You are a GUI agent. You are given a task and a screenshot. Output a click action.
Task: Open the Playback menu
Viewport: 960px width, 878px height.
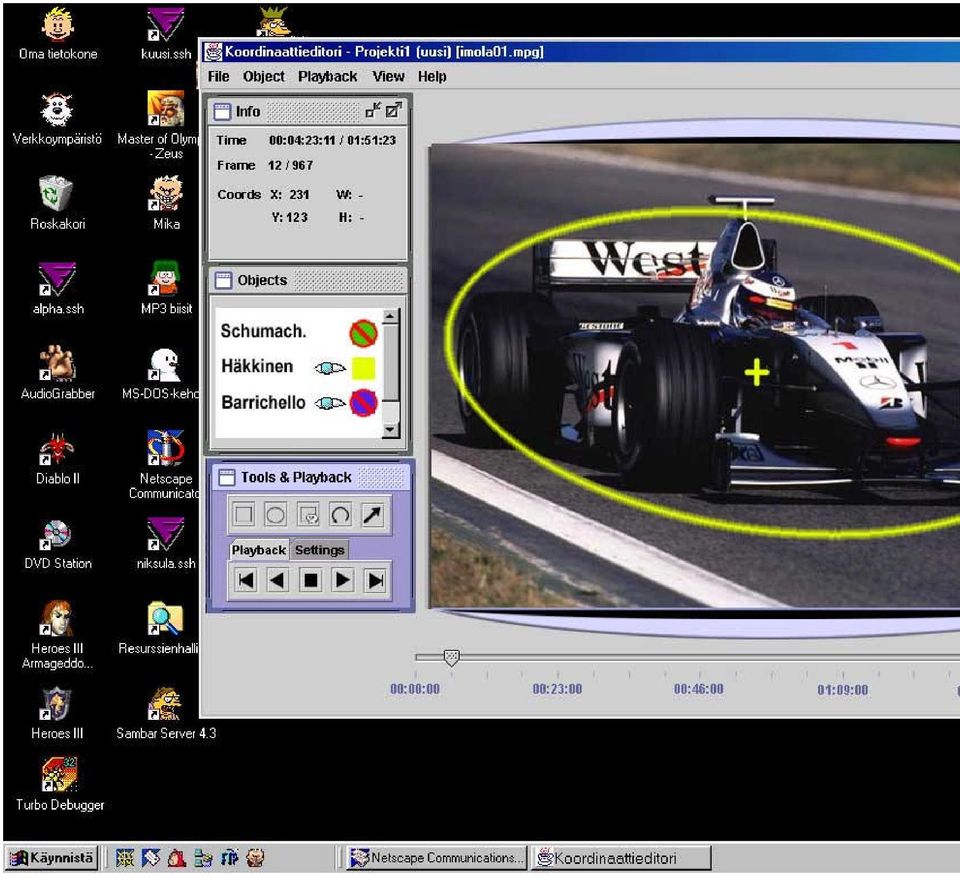(x=328, y=77)
